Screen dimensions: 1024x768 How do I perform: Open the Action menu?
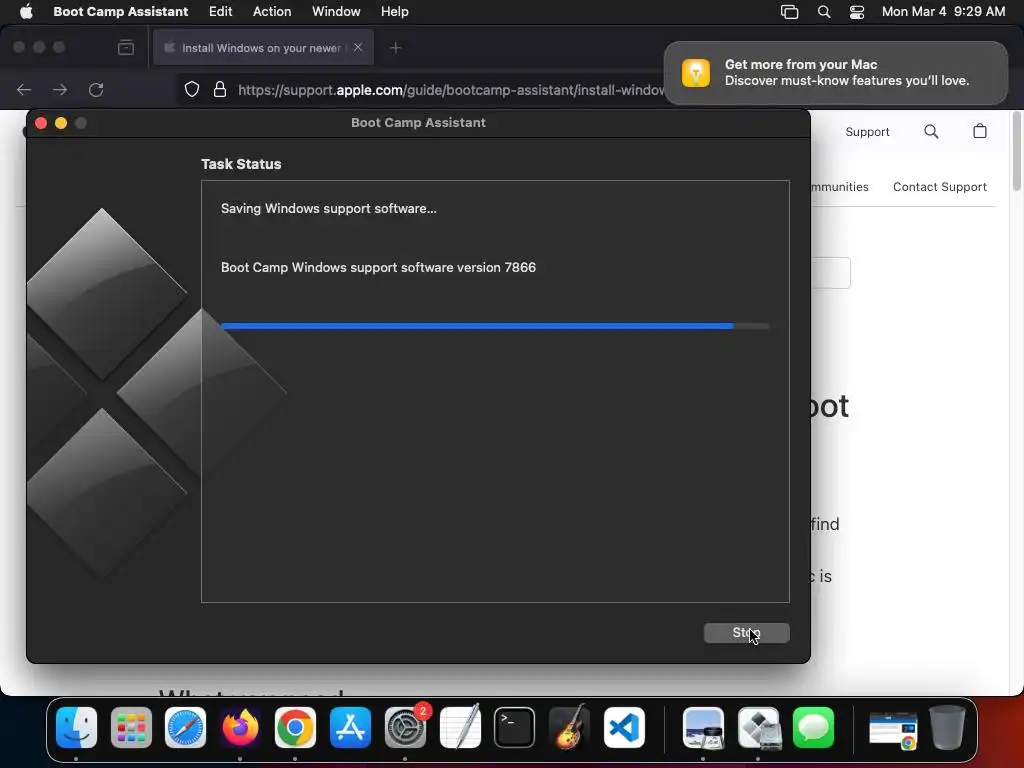pyautogui.click(x=272, y=12)
